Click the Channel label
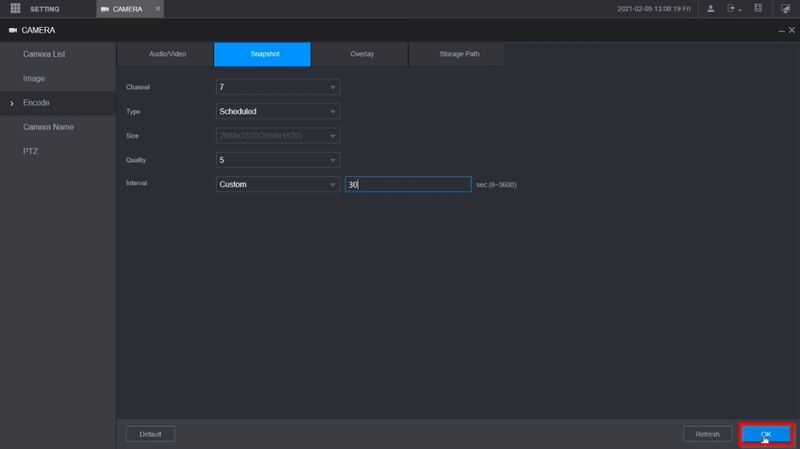Screen dimensions: 800x449 pos(138,87)
